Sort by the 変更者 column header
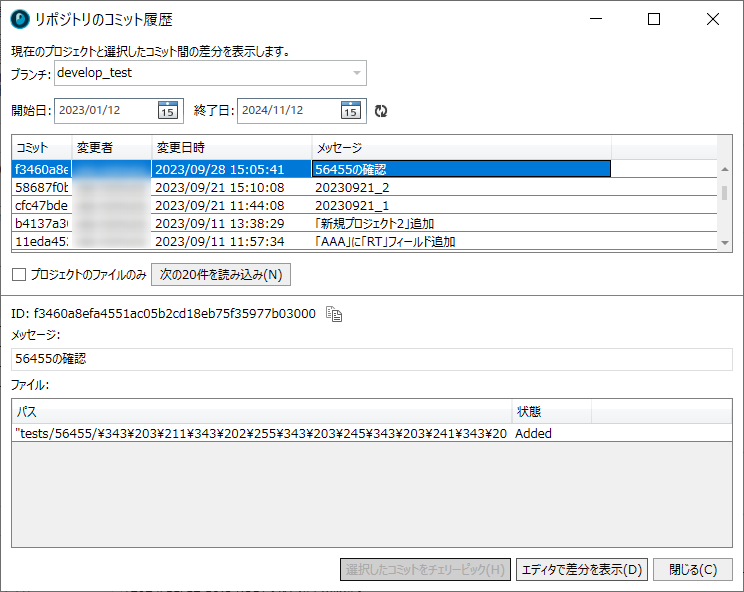 click(112, 148)
